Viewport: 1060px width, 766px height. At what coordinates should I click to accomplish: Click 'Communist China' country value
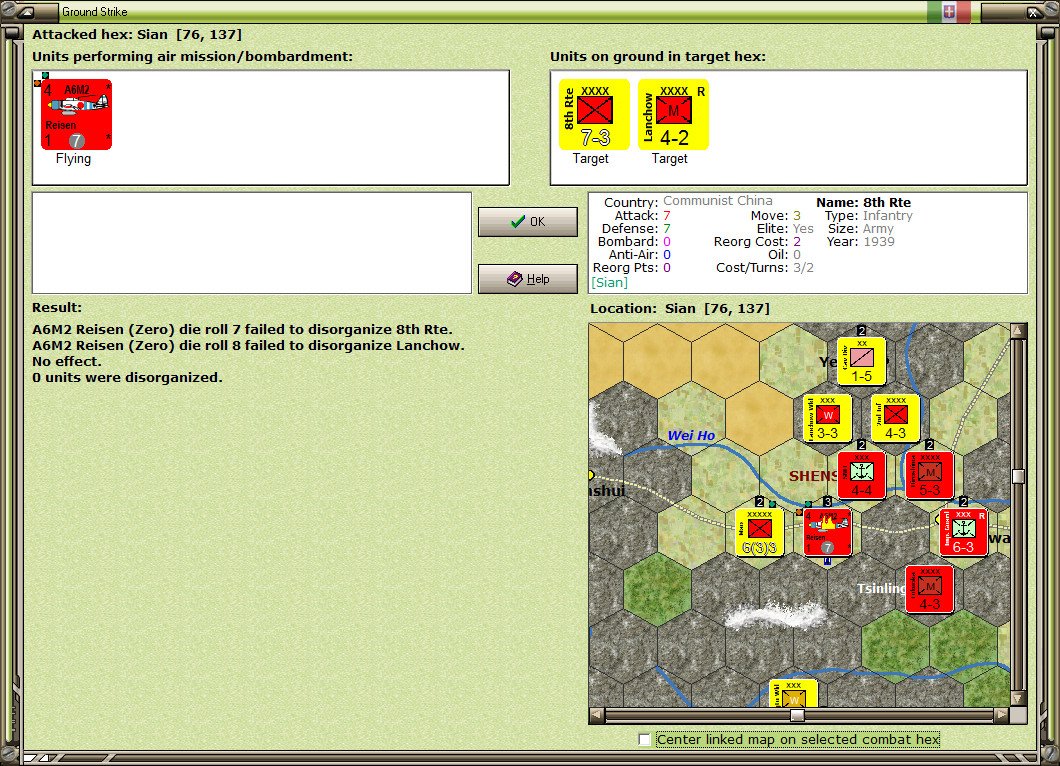[717, 201]
